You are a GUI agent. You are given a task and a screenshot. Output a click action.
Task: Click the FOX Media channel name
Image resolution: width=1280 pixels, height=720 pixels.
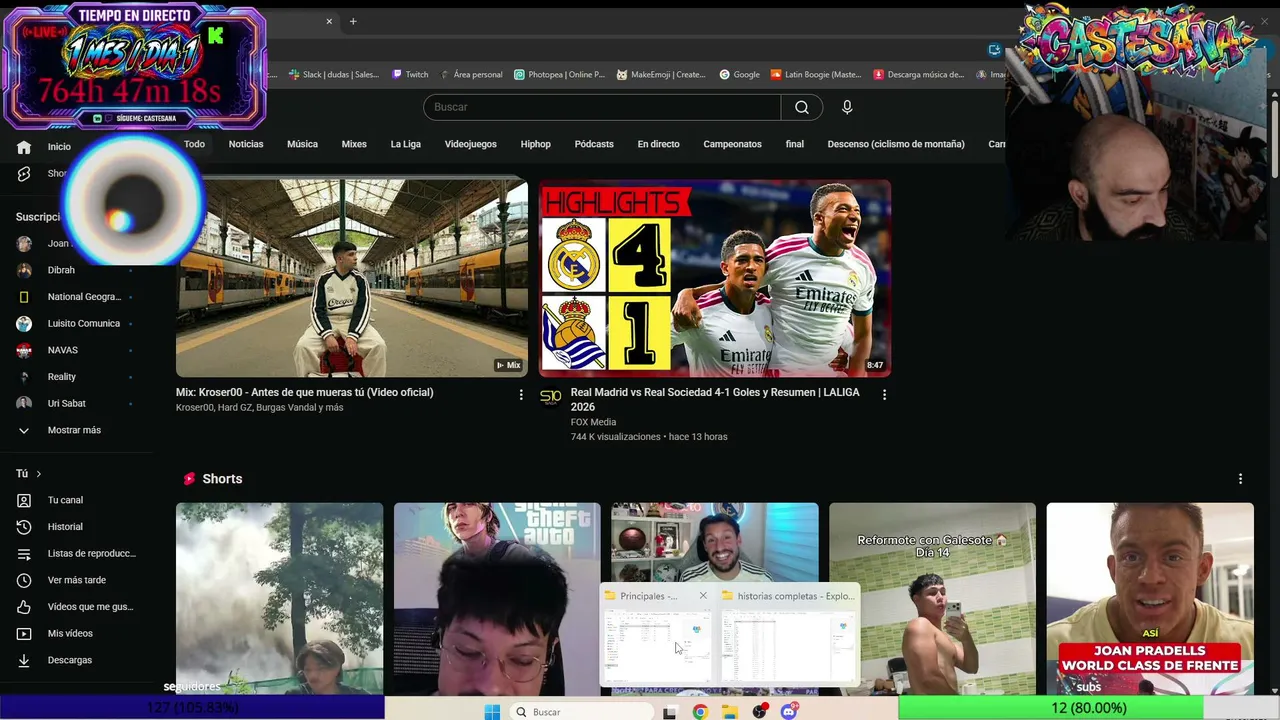coord(593,422)
